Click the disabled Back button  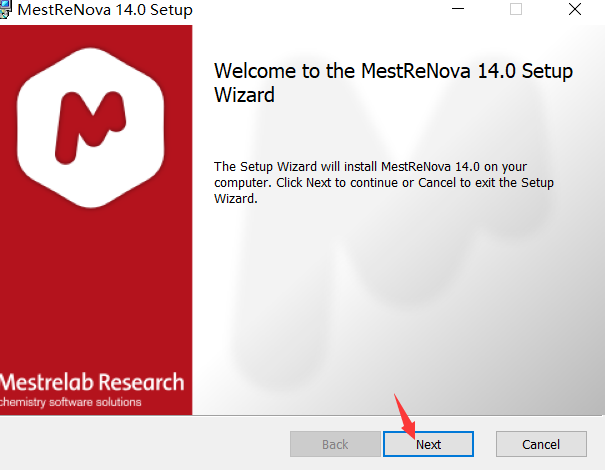(x=335, y=444)
